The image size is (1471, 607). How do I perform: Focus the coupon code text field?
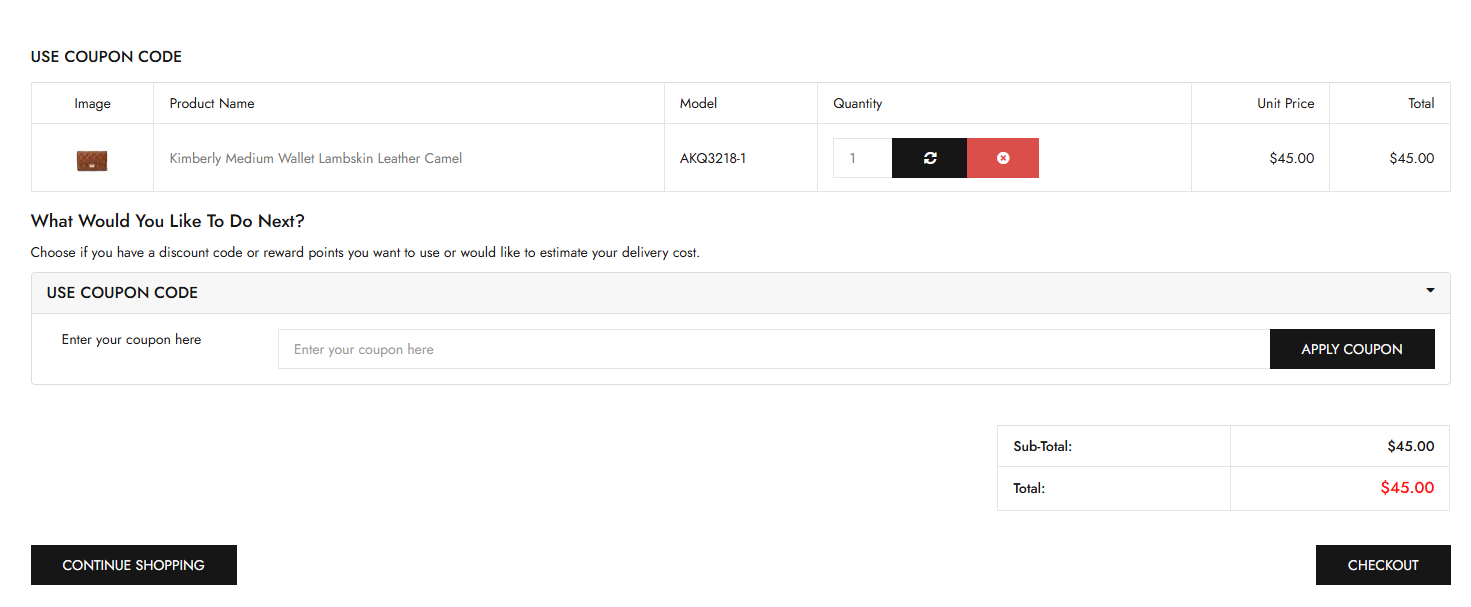tap(774, 349)
